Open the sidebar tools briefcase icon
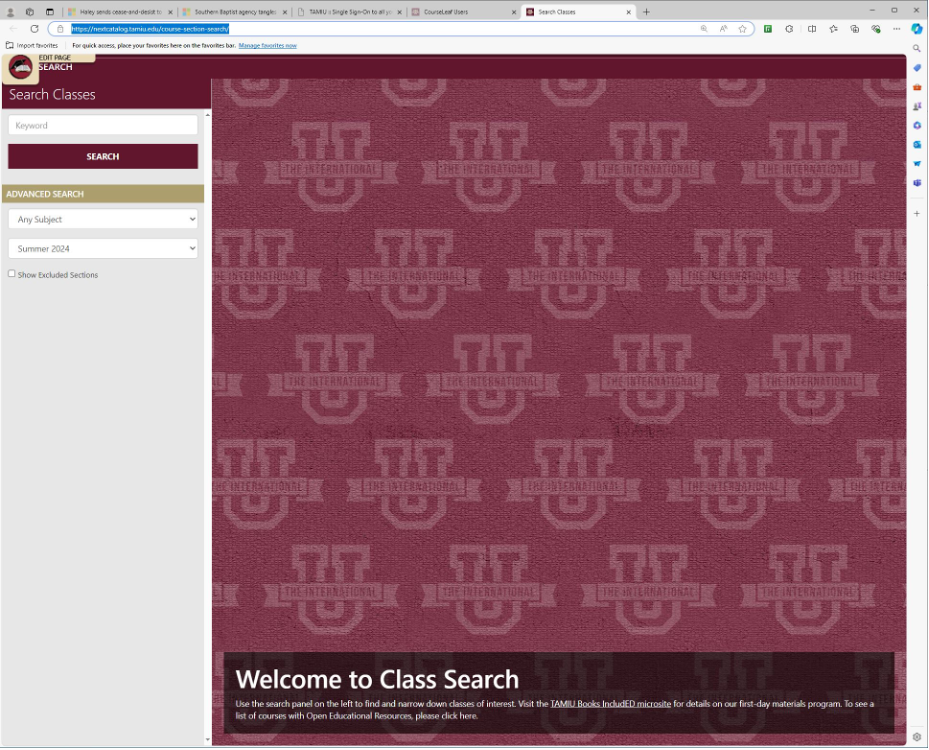Screen dimensions: 929x750 (x=917, y=87)
